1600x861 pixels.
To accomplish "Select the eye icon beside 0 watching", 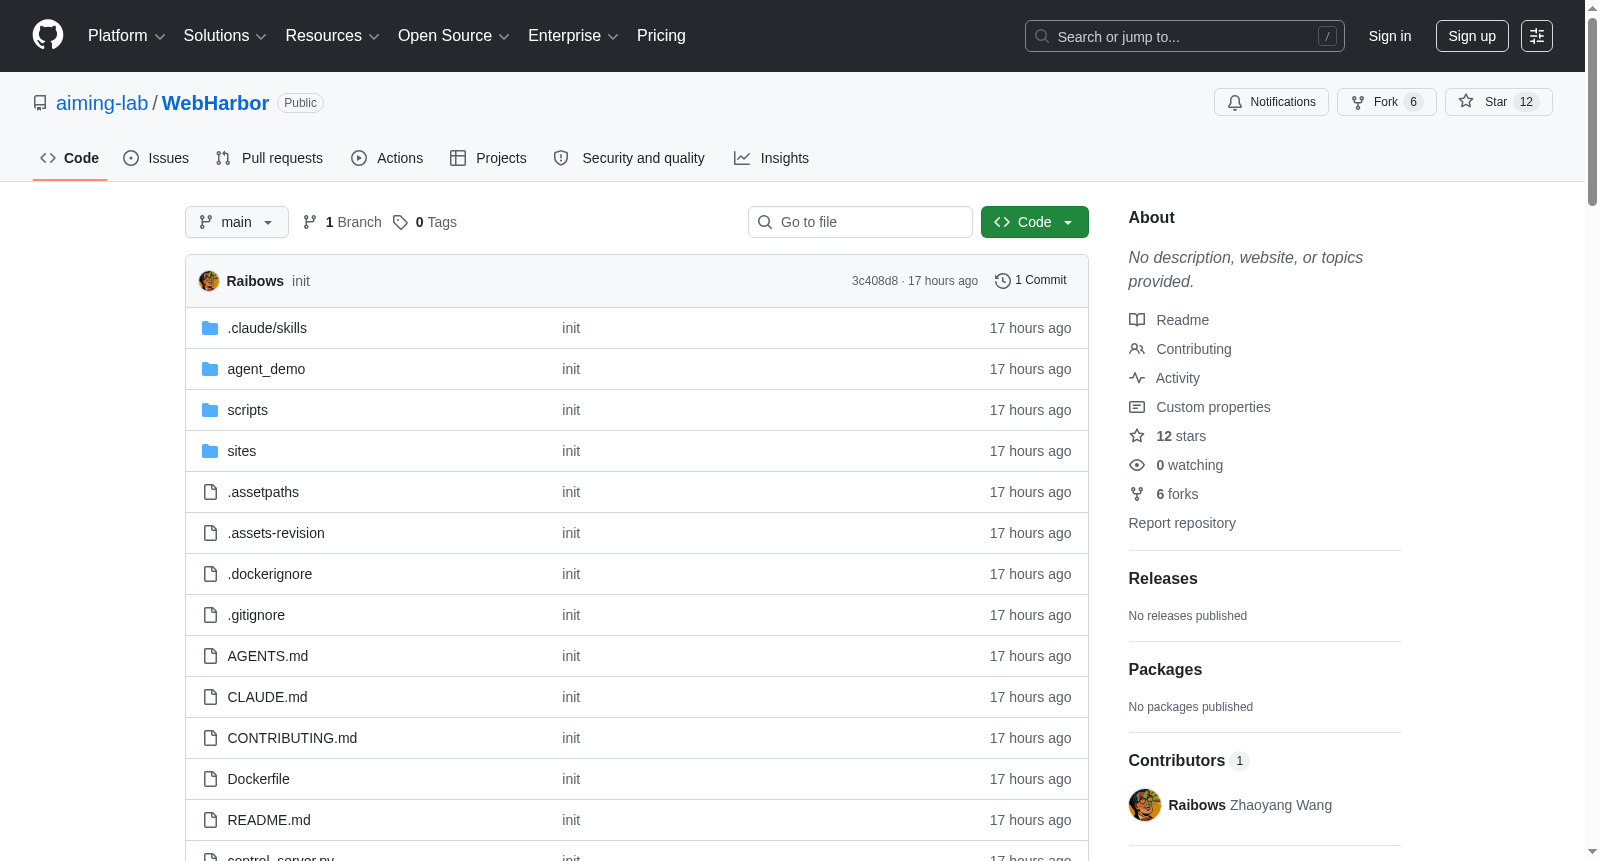I will tap(1137, 465).
